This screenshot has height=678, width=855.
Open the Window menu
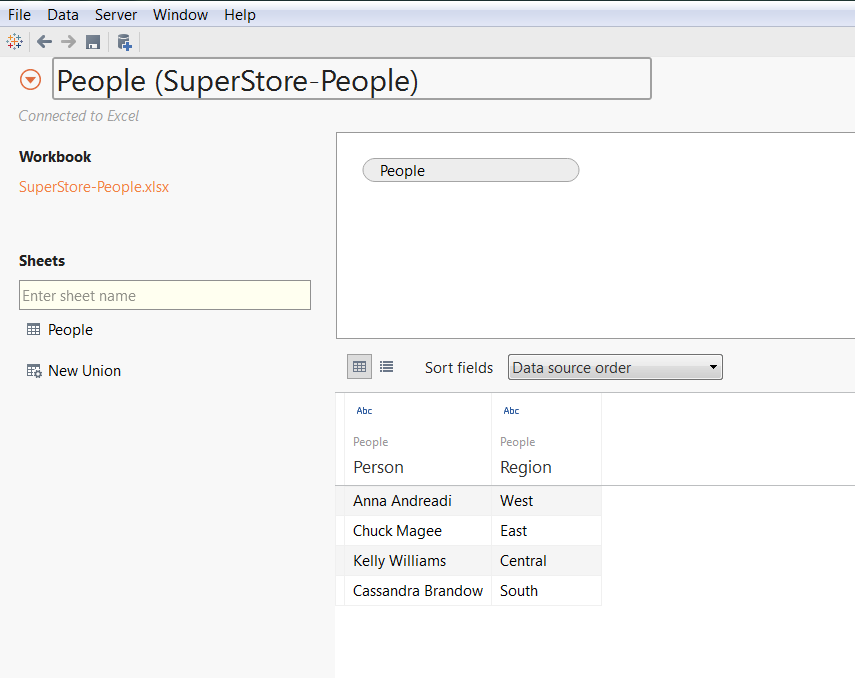click(180, 15)
